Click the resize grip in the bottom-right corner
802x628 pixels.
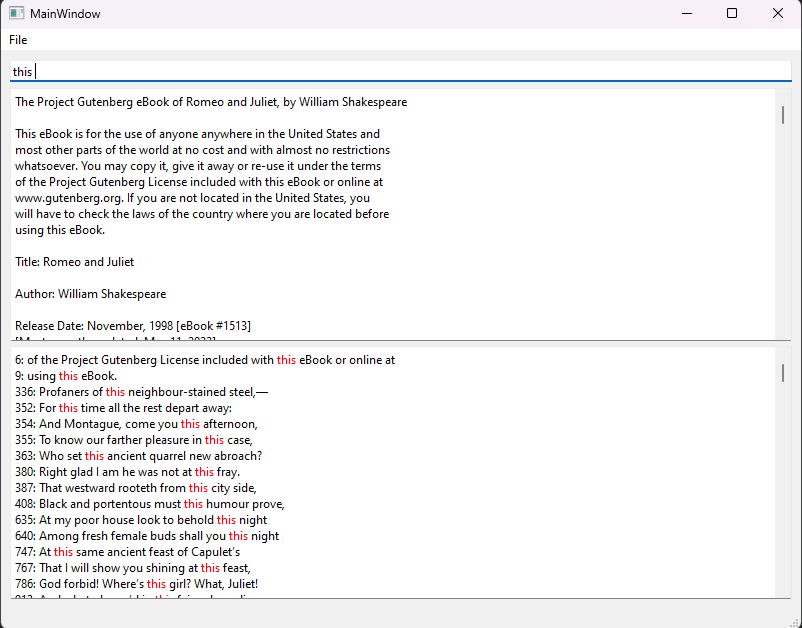click(x=794, y=620)
